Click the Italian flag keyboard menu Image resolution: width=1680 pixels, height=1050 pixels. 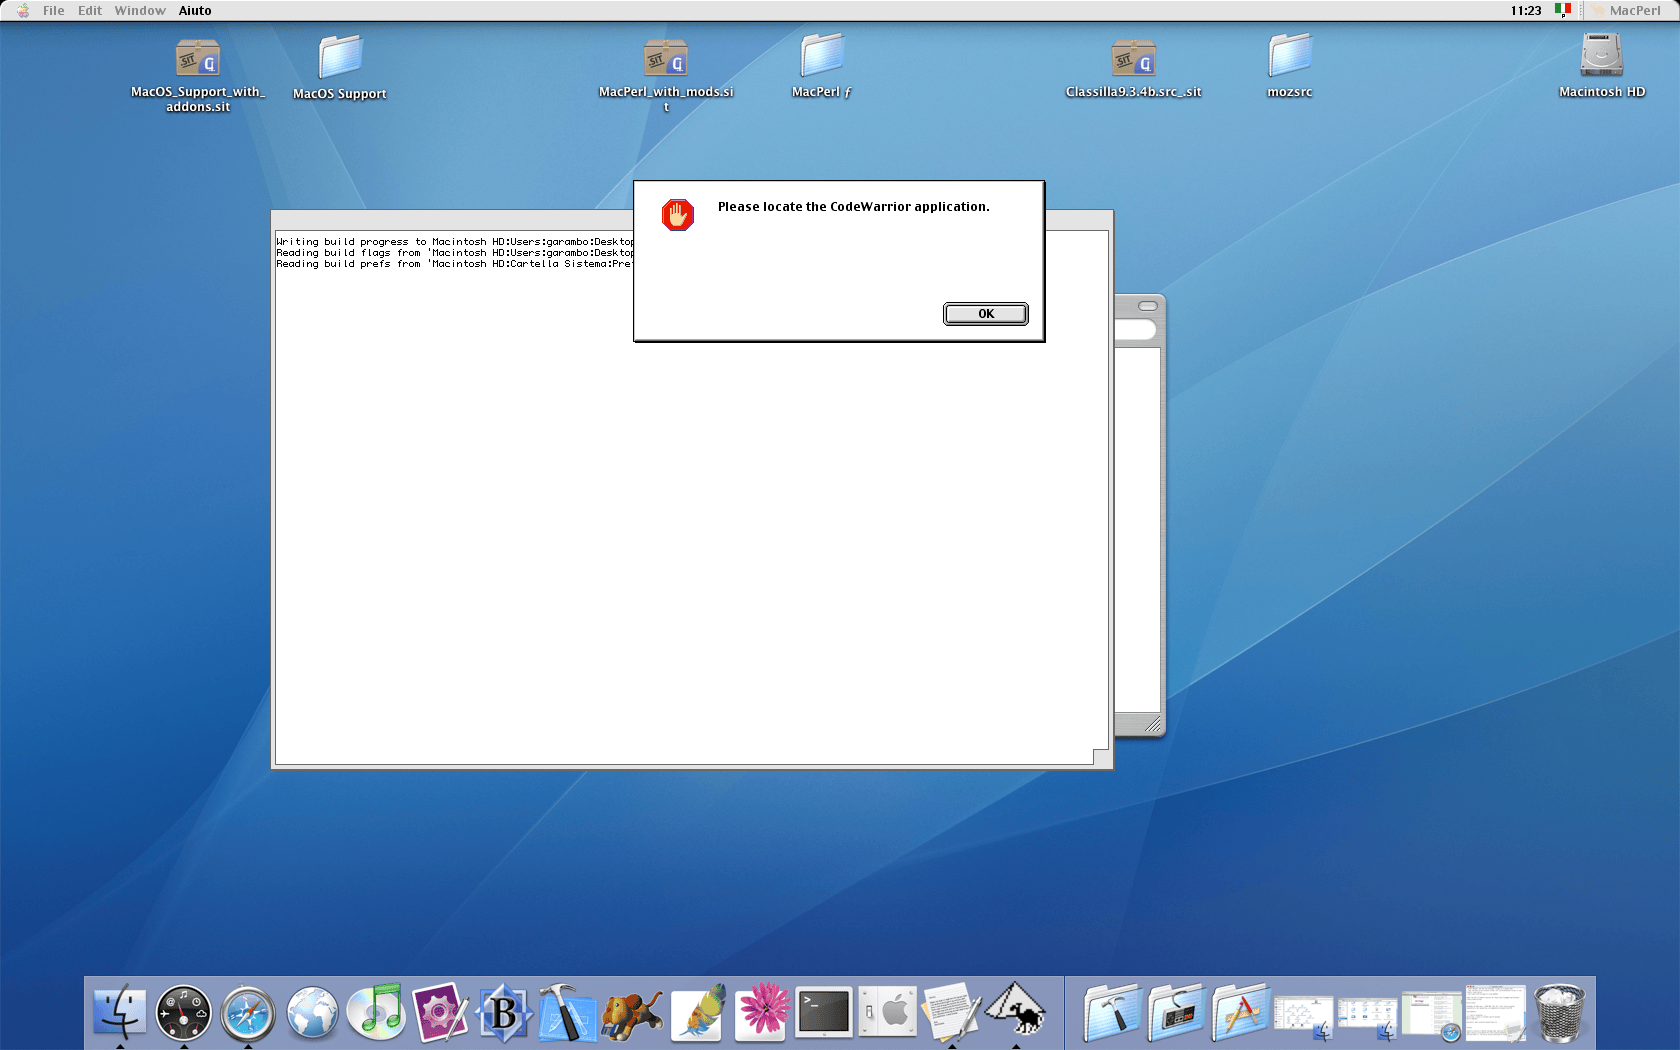click(x=1563, y=10)
